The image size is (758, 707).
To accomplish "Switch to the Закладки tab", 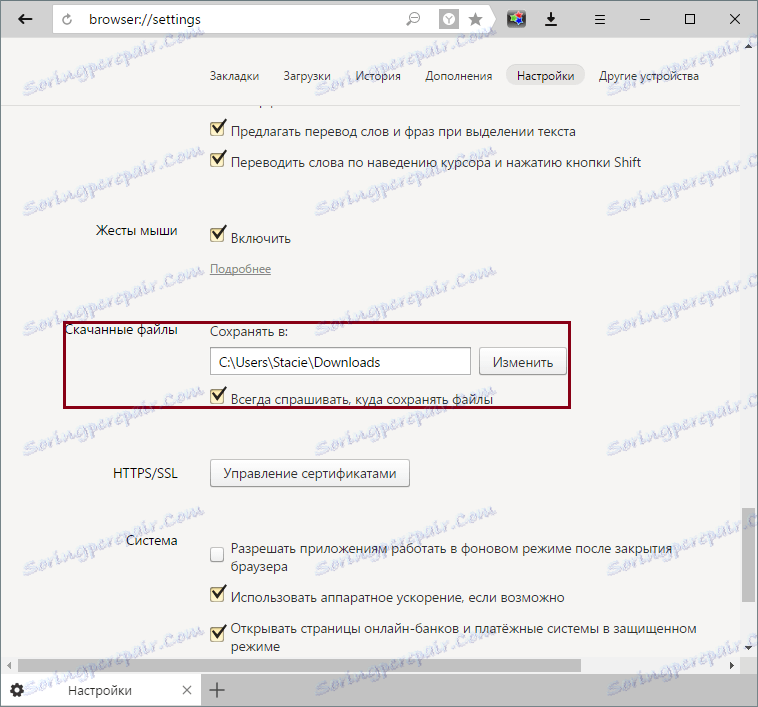I will [234, 76].
